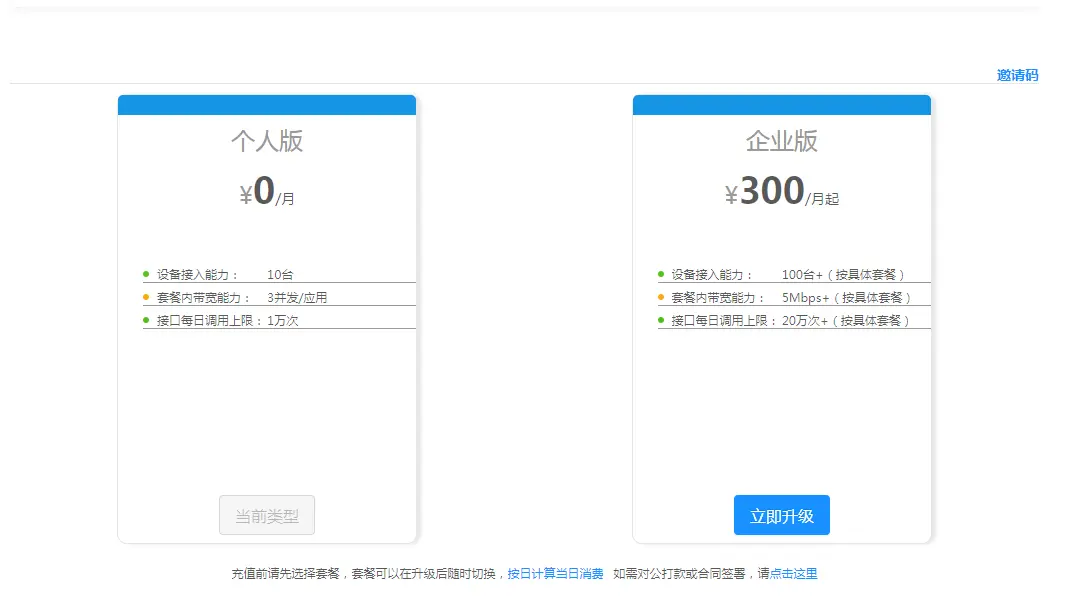The height and width of the screenshot is (596, 1070).
Task: Select the 个人版 plan title
Action: click(x=267, y=141)
